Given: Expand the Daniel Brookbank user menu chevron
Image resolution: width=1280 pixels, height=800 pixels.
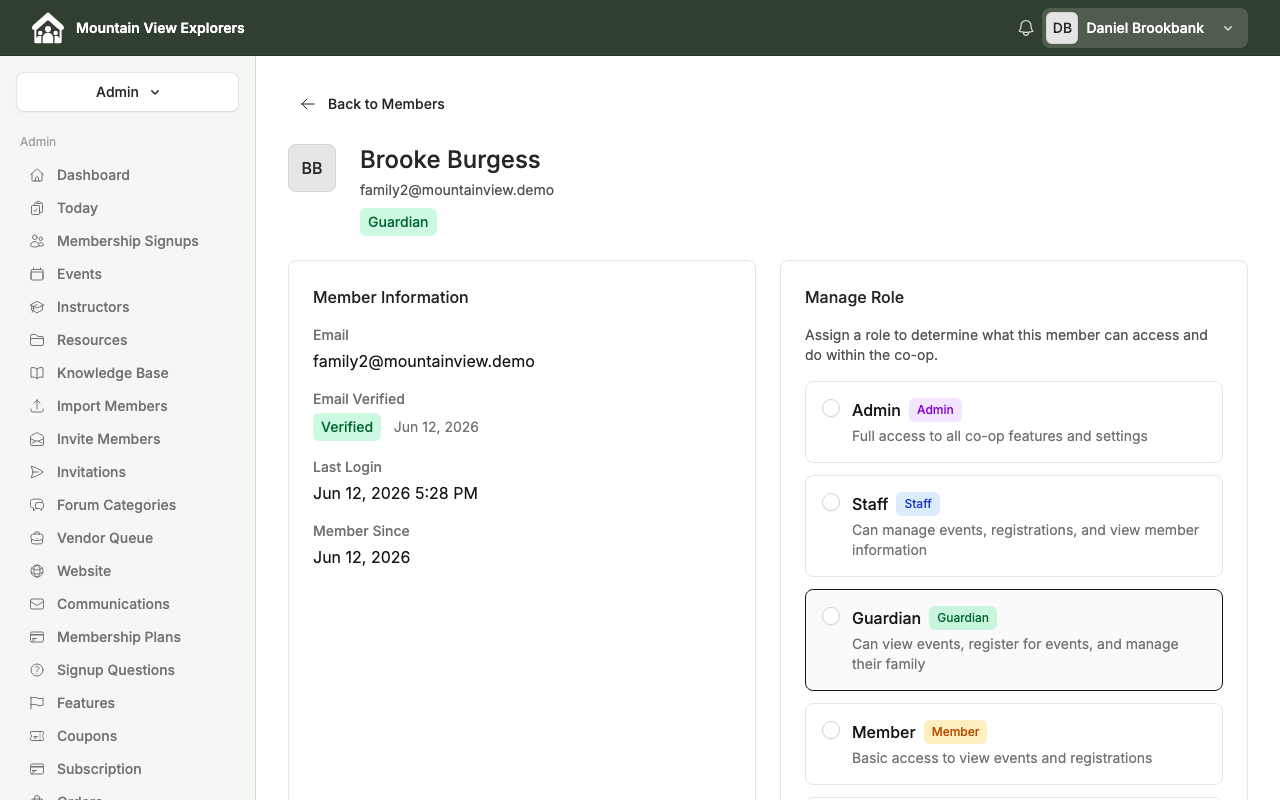Looking at the screenshot, I should pyautogui.click(x=1228, y=28).
